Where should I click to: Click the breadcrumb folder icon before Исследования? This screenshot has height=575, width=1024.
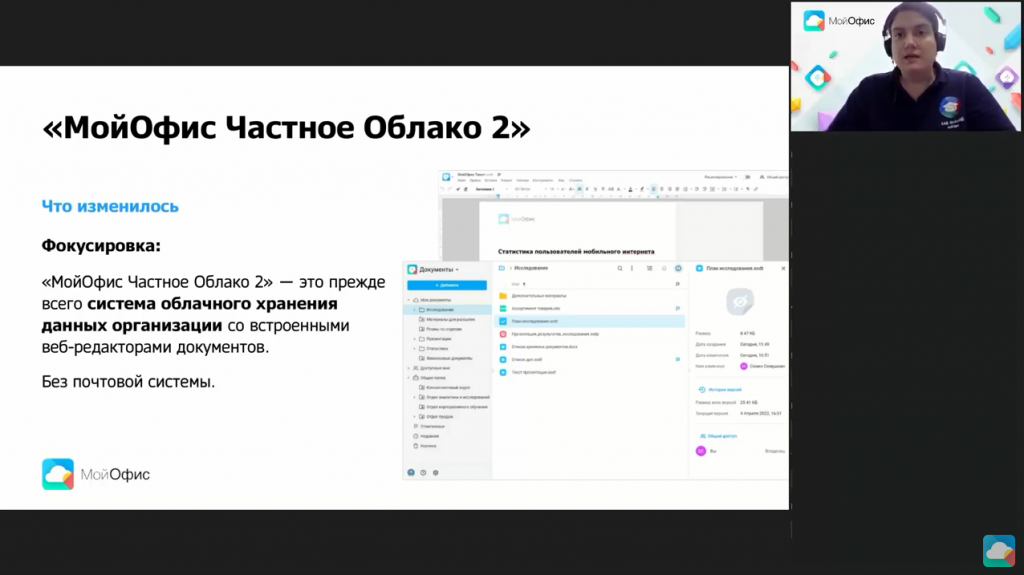pyautogui.click(x=502, y=268)
